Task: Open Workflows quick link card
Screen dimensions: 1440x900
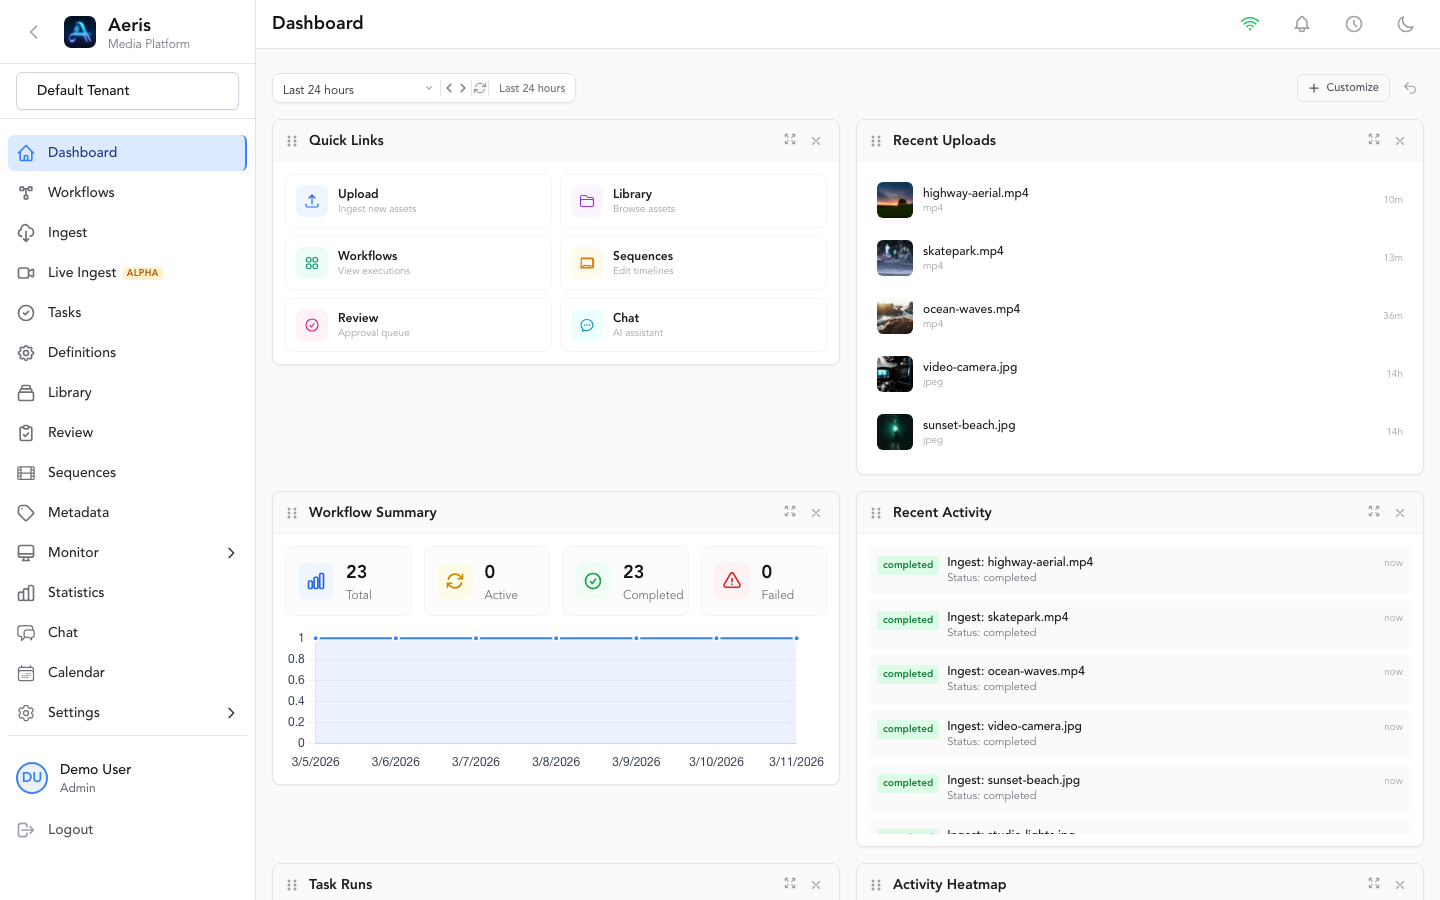Action: coord(418,263)
